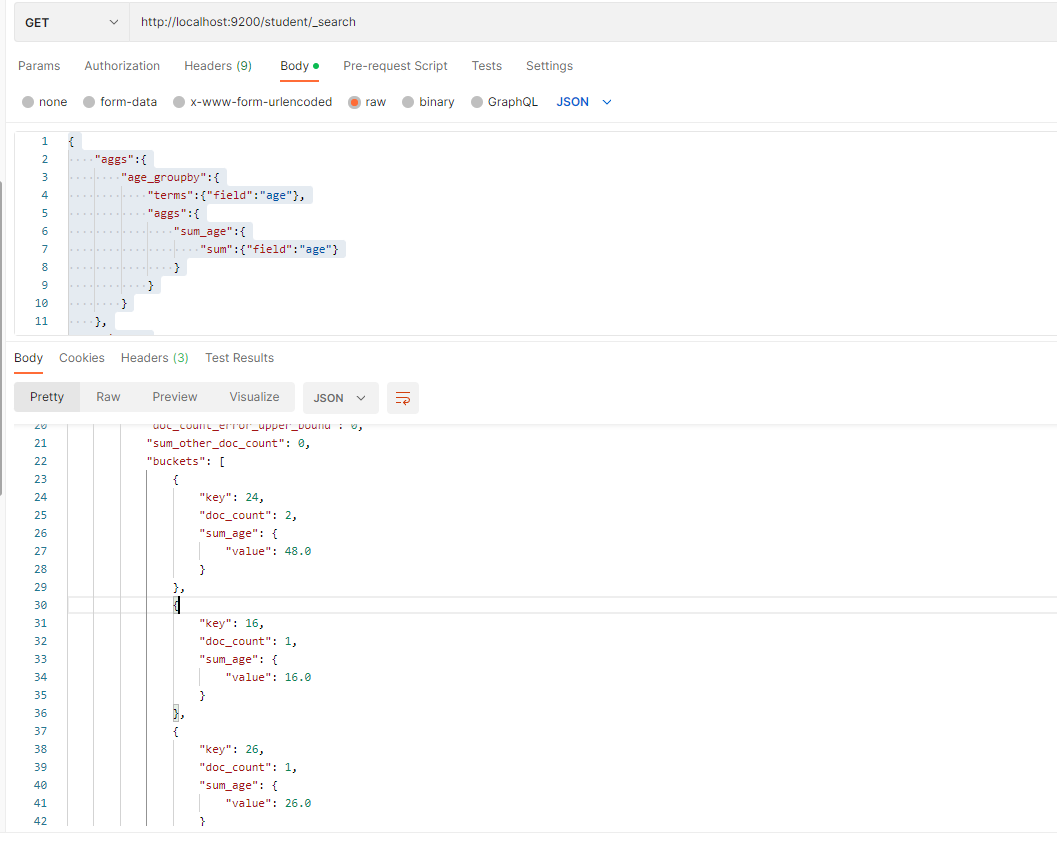Click "sum_other_doc_count" in the response
1057x851 pixels.
click(216, 443)
